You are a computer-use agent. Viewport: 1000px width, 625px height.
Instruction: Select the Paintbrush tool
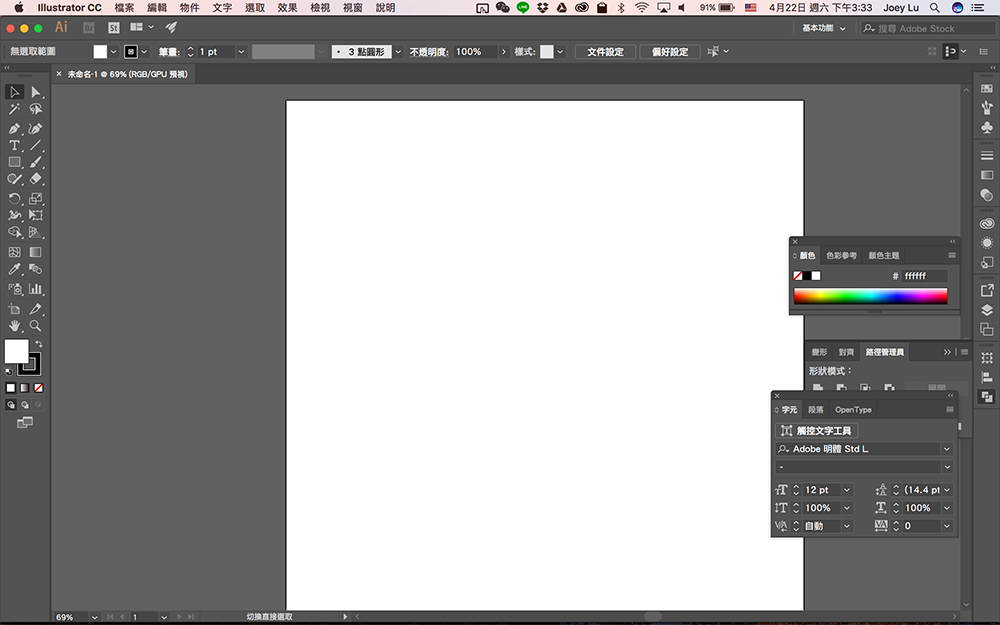(36, 163)
